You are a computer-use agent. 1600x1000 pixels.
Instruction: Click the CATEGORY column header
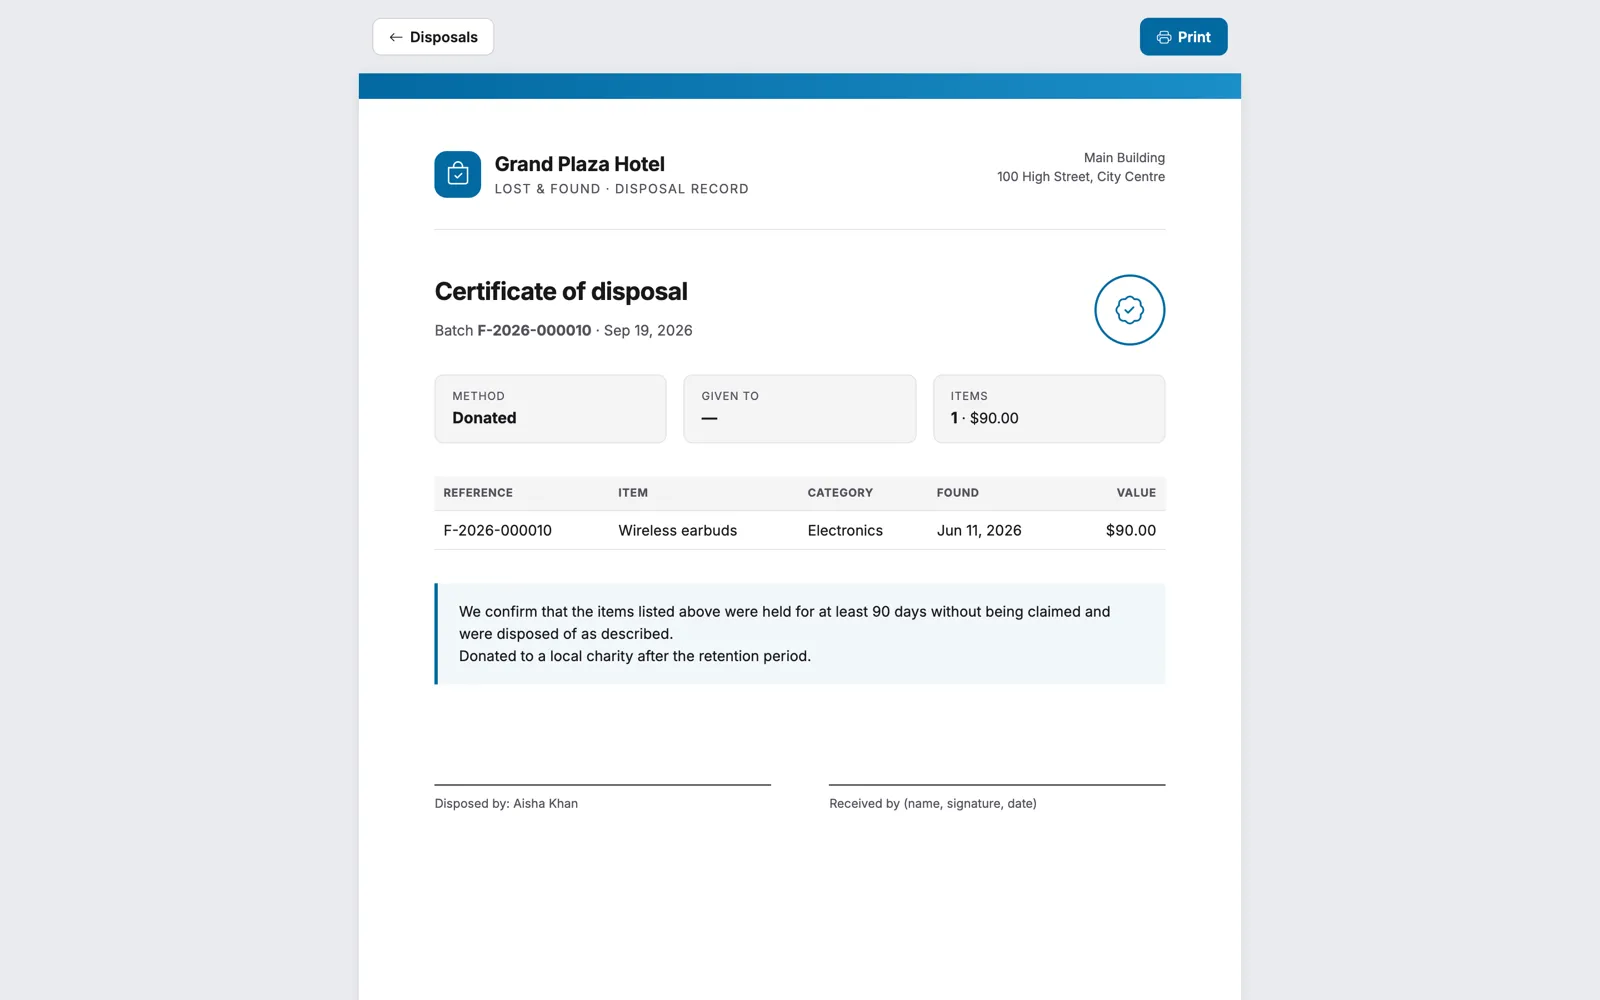point(840,493)
